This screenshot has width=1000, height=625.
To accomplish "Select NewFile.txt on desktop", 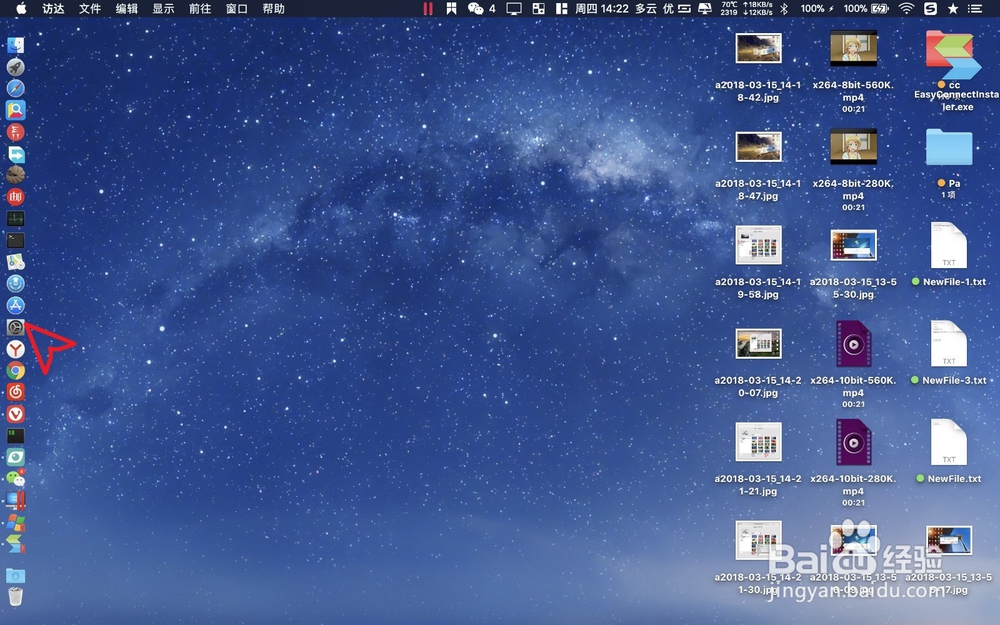I will pyautogui.click(x=949, y=442).
